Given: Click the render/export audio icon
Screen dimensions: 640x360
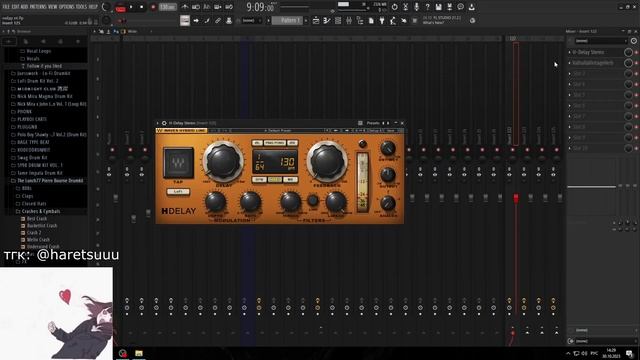Looking at the screenshot, I should 449,7.
